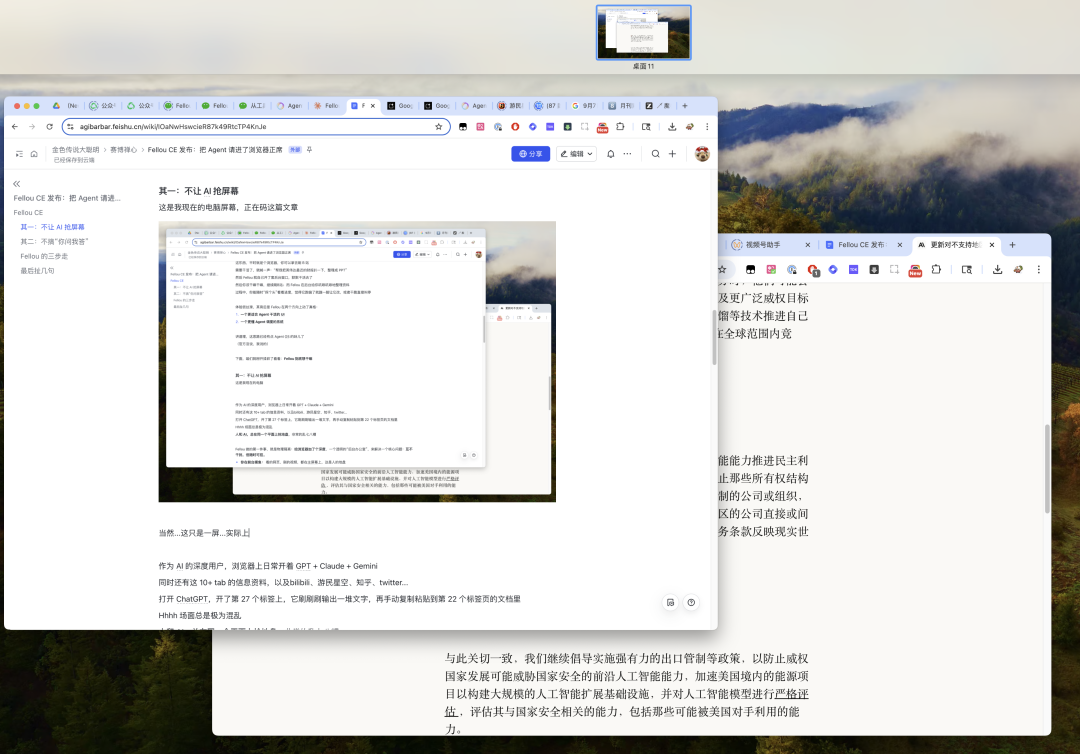Click the 外部 tag beside document title
Image resolution: width=1080 pixels, height=754 pixels.
click(x=295, y=149)
